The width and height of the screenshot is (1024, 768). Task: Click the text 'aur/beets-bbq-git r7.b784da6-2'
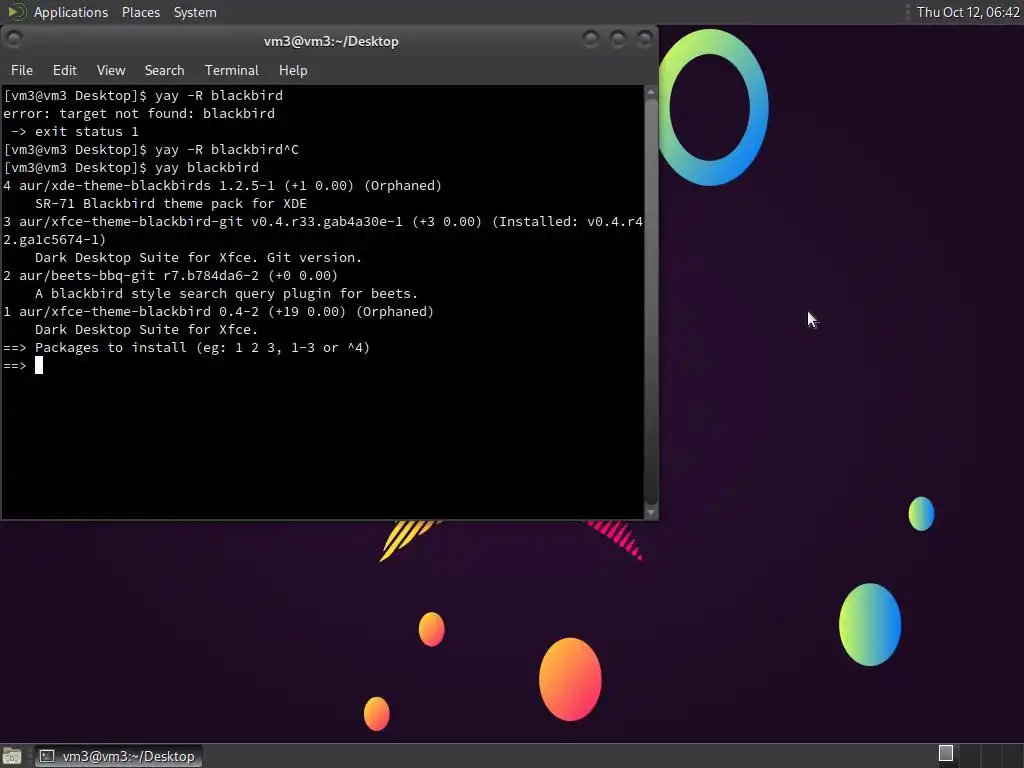[138, 276]
